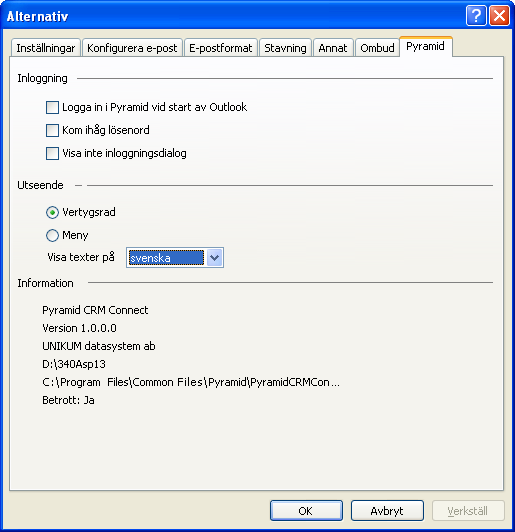
Task: Confirm with the OK button
Action: pos(306,511)
